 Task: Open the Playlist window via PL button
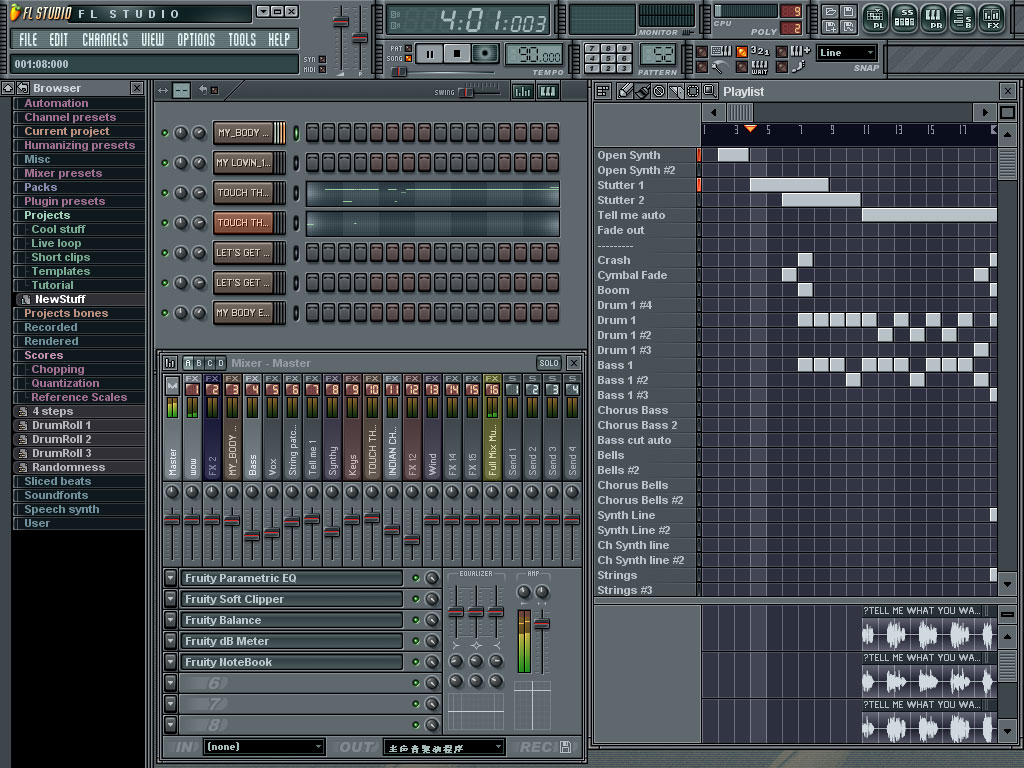pyautogui.click(x=875, y=18)
